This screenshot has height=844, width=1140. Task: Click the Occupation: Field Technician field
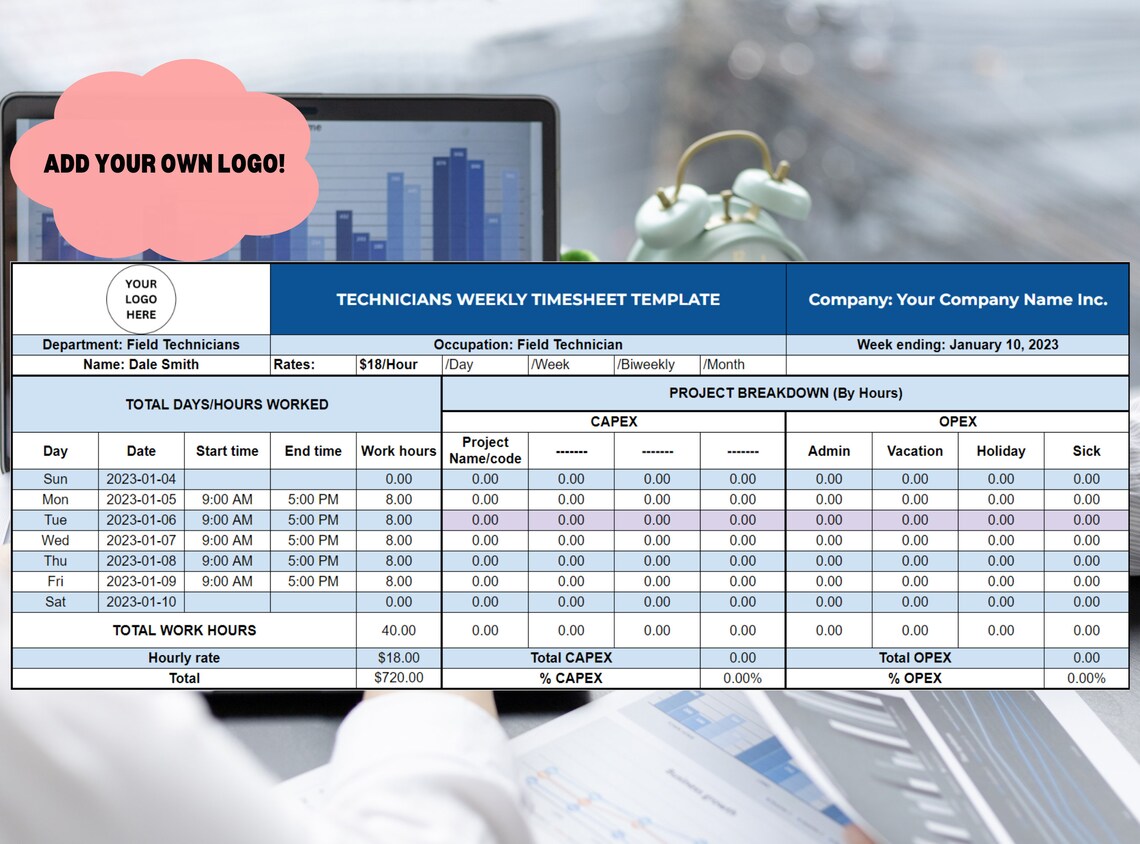(x=527, y=343)
